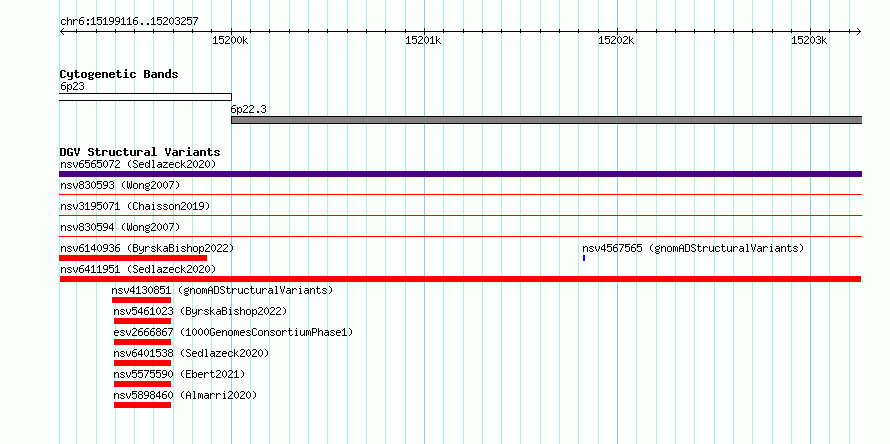Open variant nsv6411951 (Sedlazeck2020) label
Screen dimensions: 890x444
point(138,269)
